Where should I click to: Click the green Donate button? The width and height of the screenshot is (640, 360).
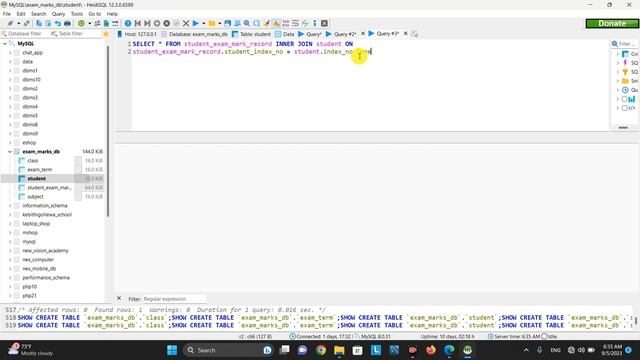612,24
